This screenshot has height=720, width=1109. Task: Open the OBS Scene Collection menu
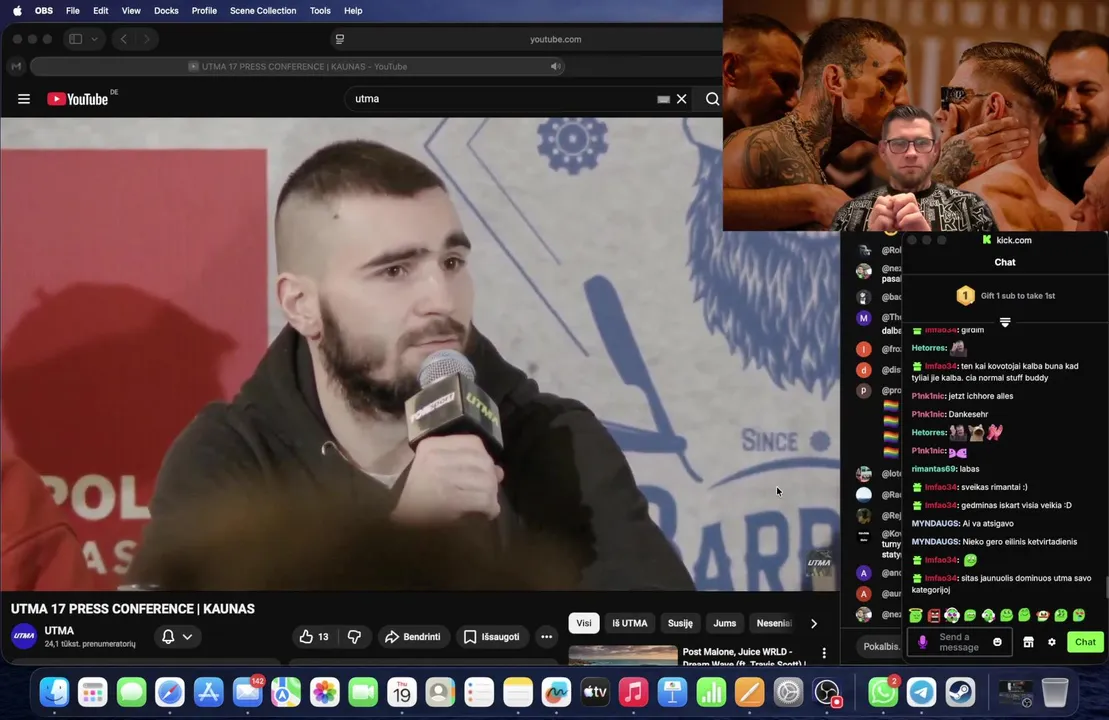coord(263,11)
